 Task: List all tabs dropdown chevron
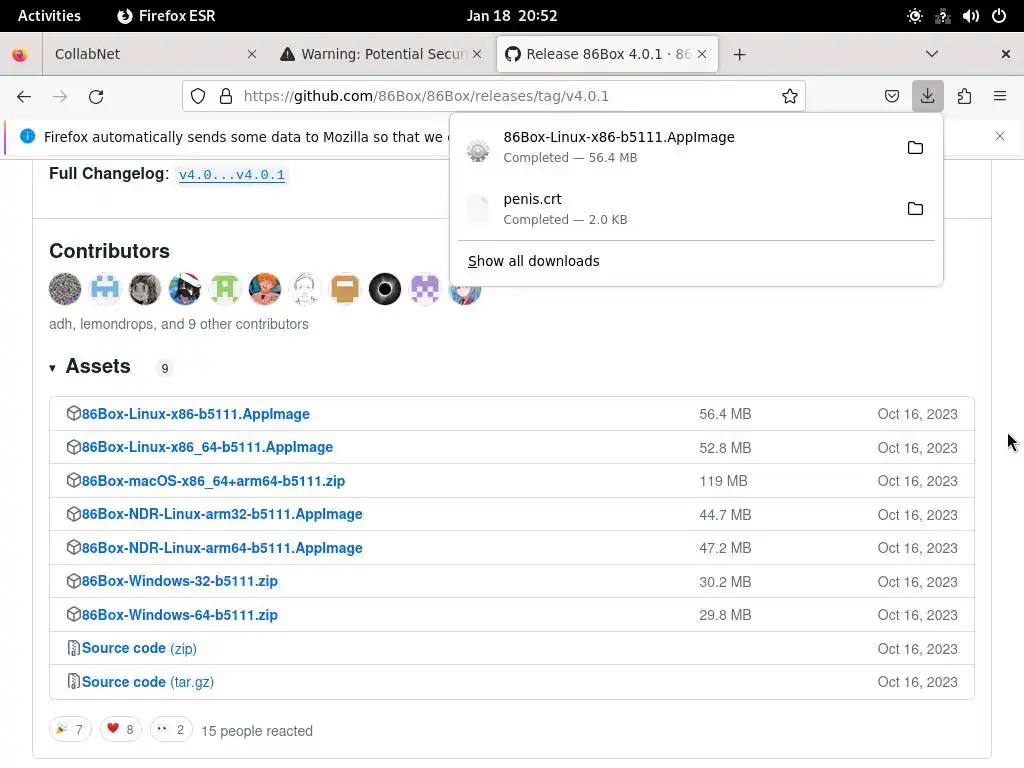(932, 54)
